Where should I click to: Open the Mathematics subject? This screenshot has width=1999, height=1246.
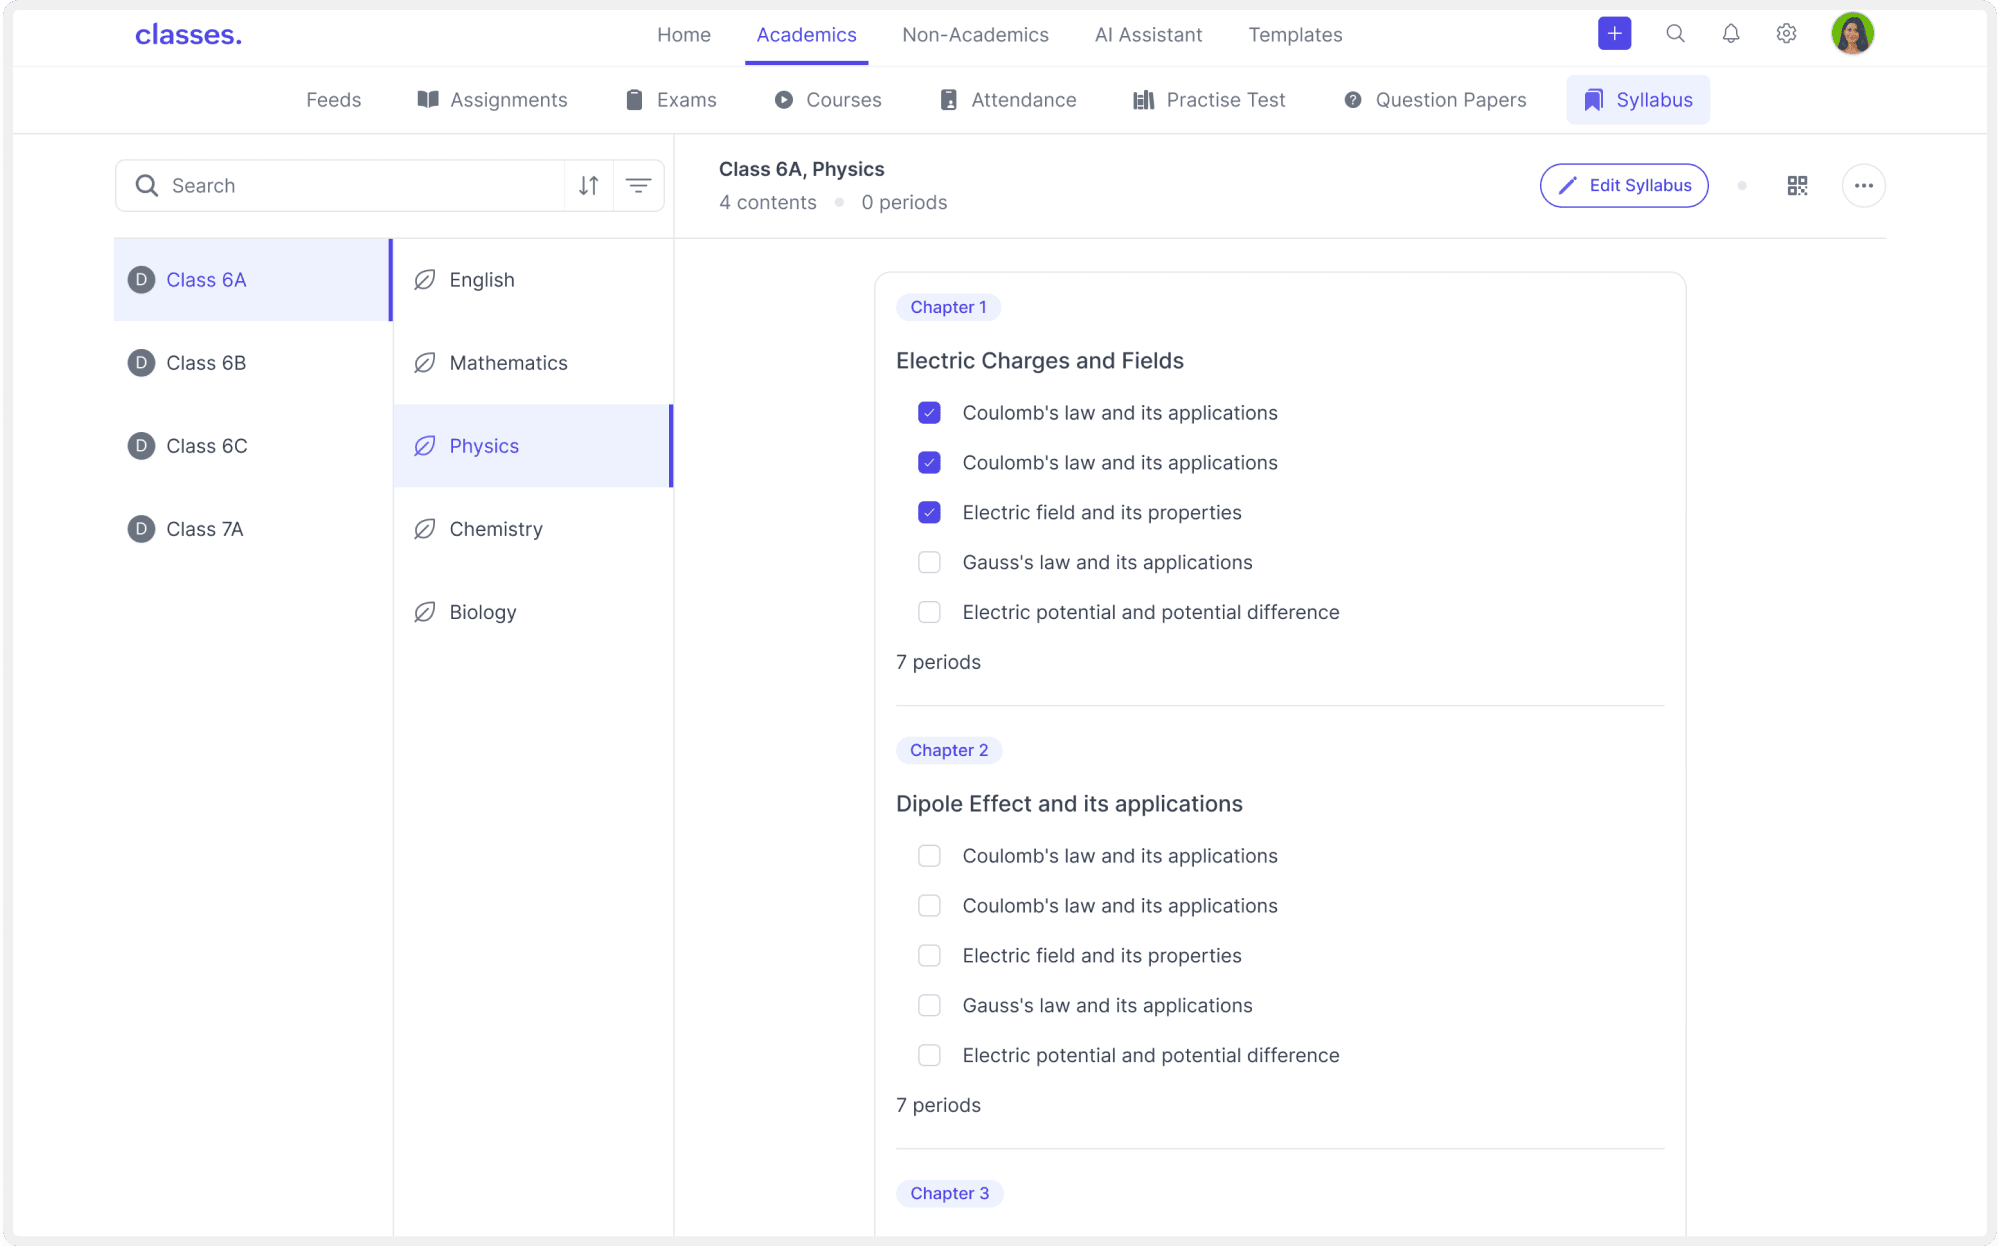click(x=508, y=363)
